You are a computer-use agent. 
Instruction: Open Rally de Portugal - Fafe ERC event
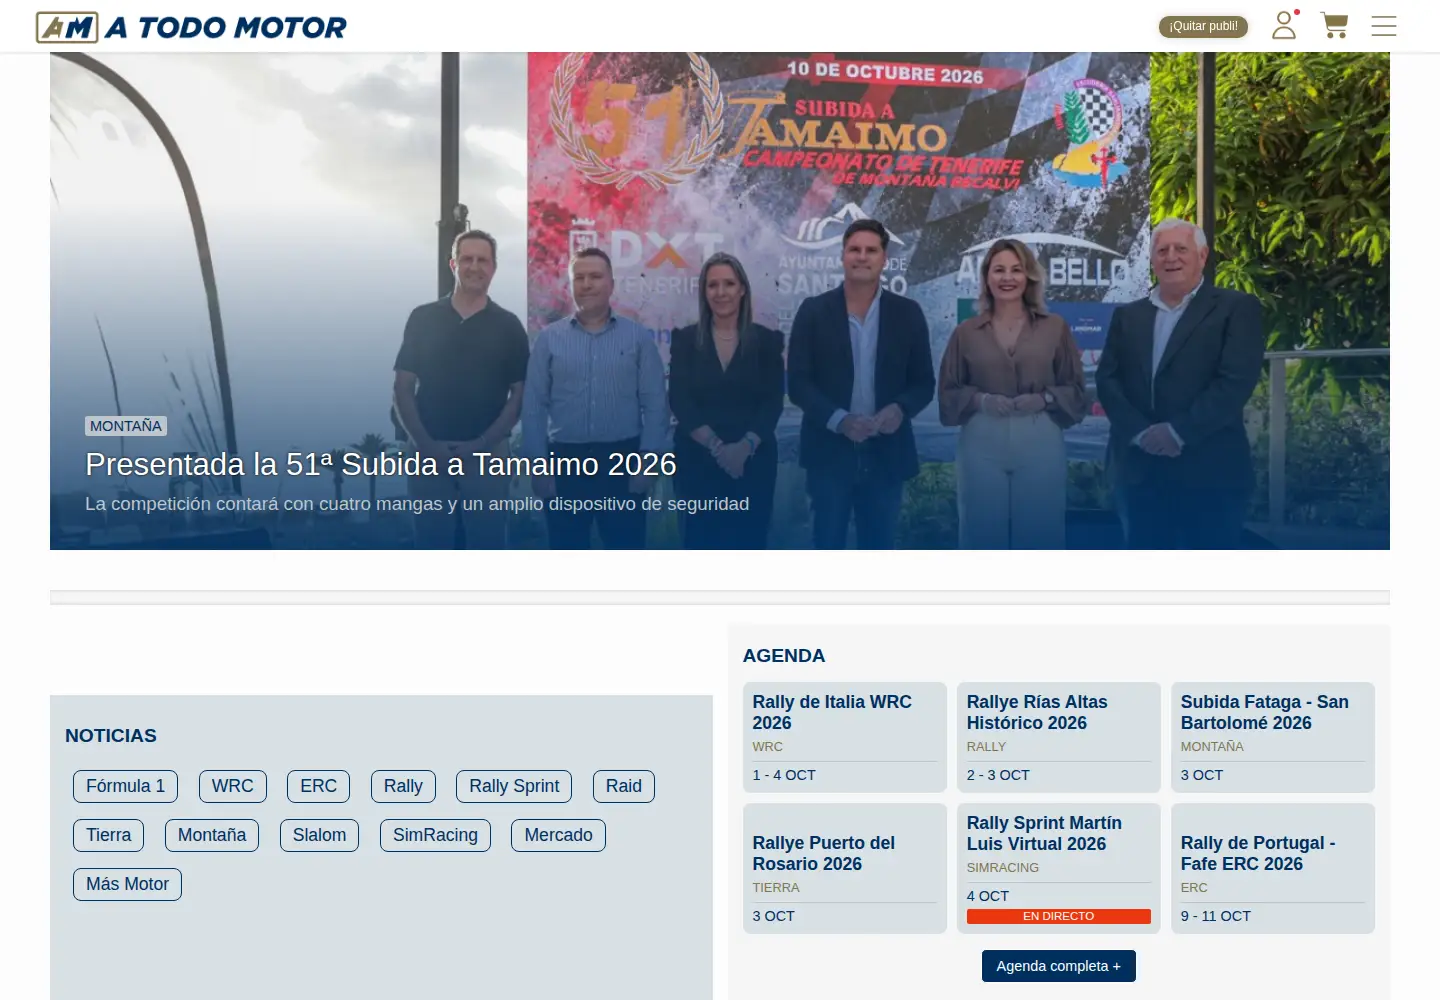[1273, 868]
